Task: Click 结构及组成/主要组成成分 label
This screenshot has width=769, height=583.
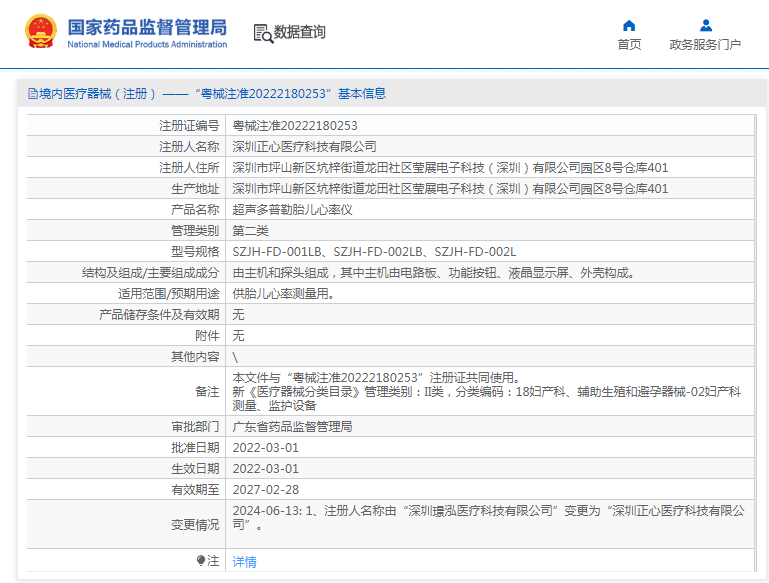Action: [150, 273]
